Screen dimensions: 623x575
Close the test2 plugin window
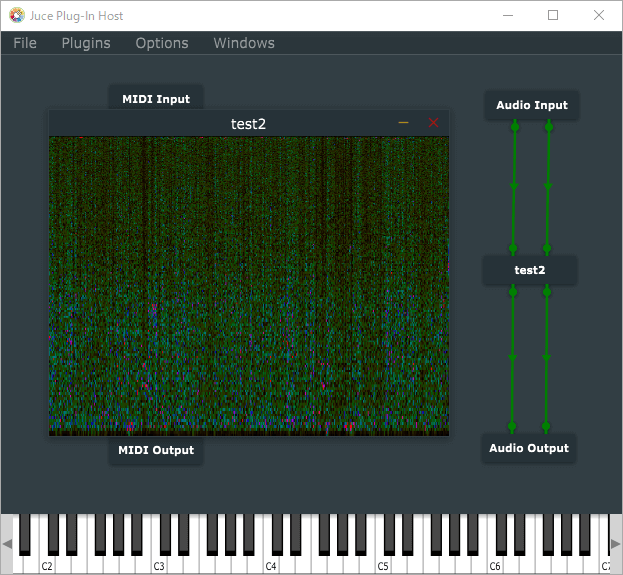[433, 123]
